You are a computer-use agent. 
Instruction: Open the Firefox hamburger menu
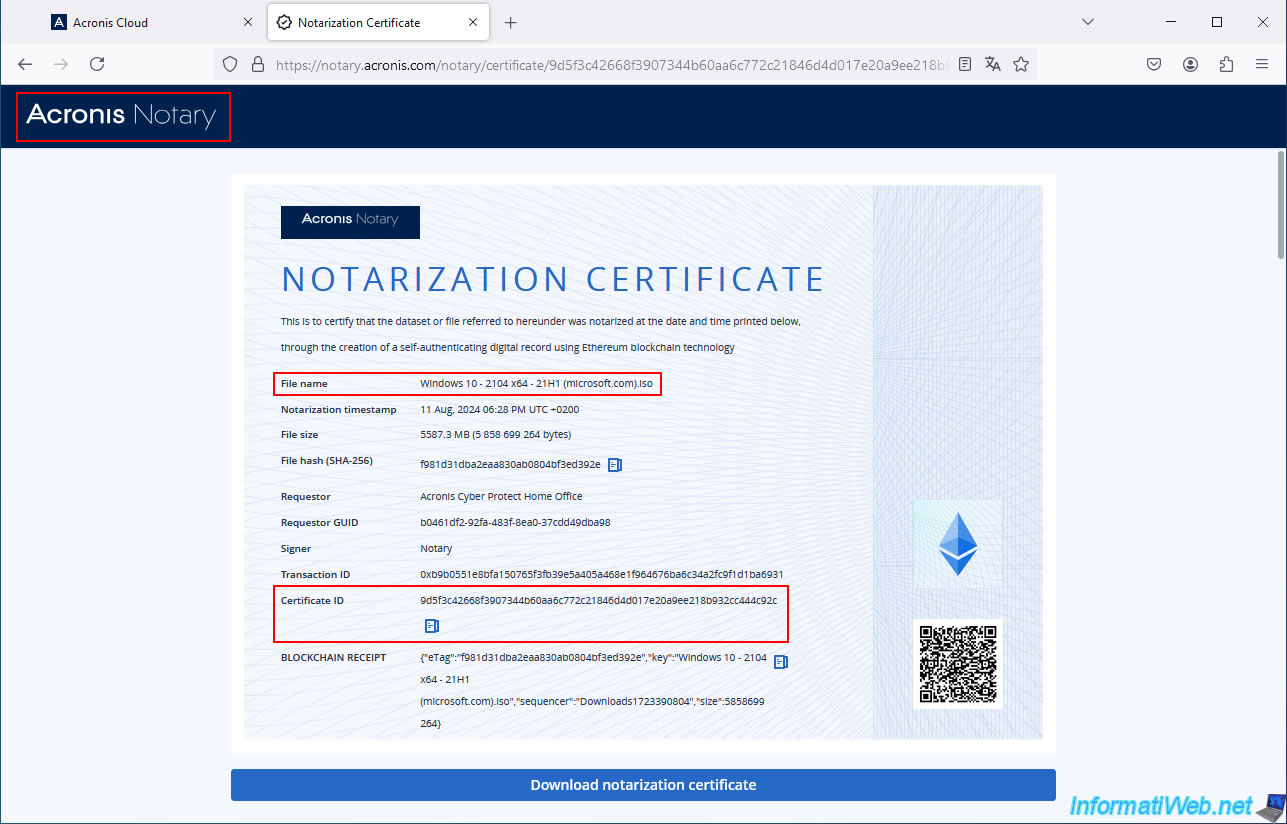pos(1262,64)
